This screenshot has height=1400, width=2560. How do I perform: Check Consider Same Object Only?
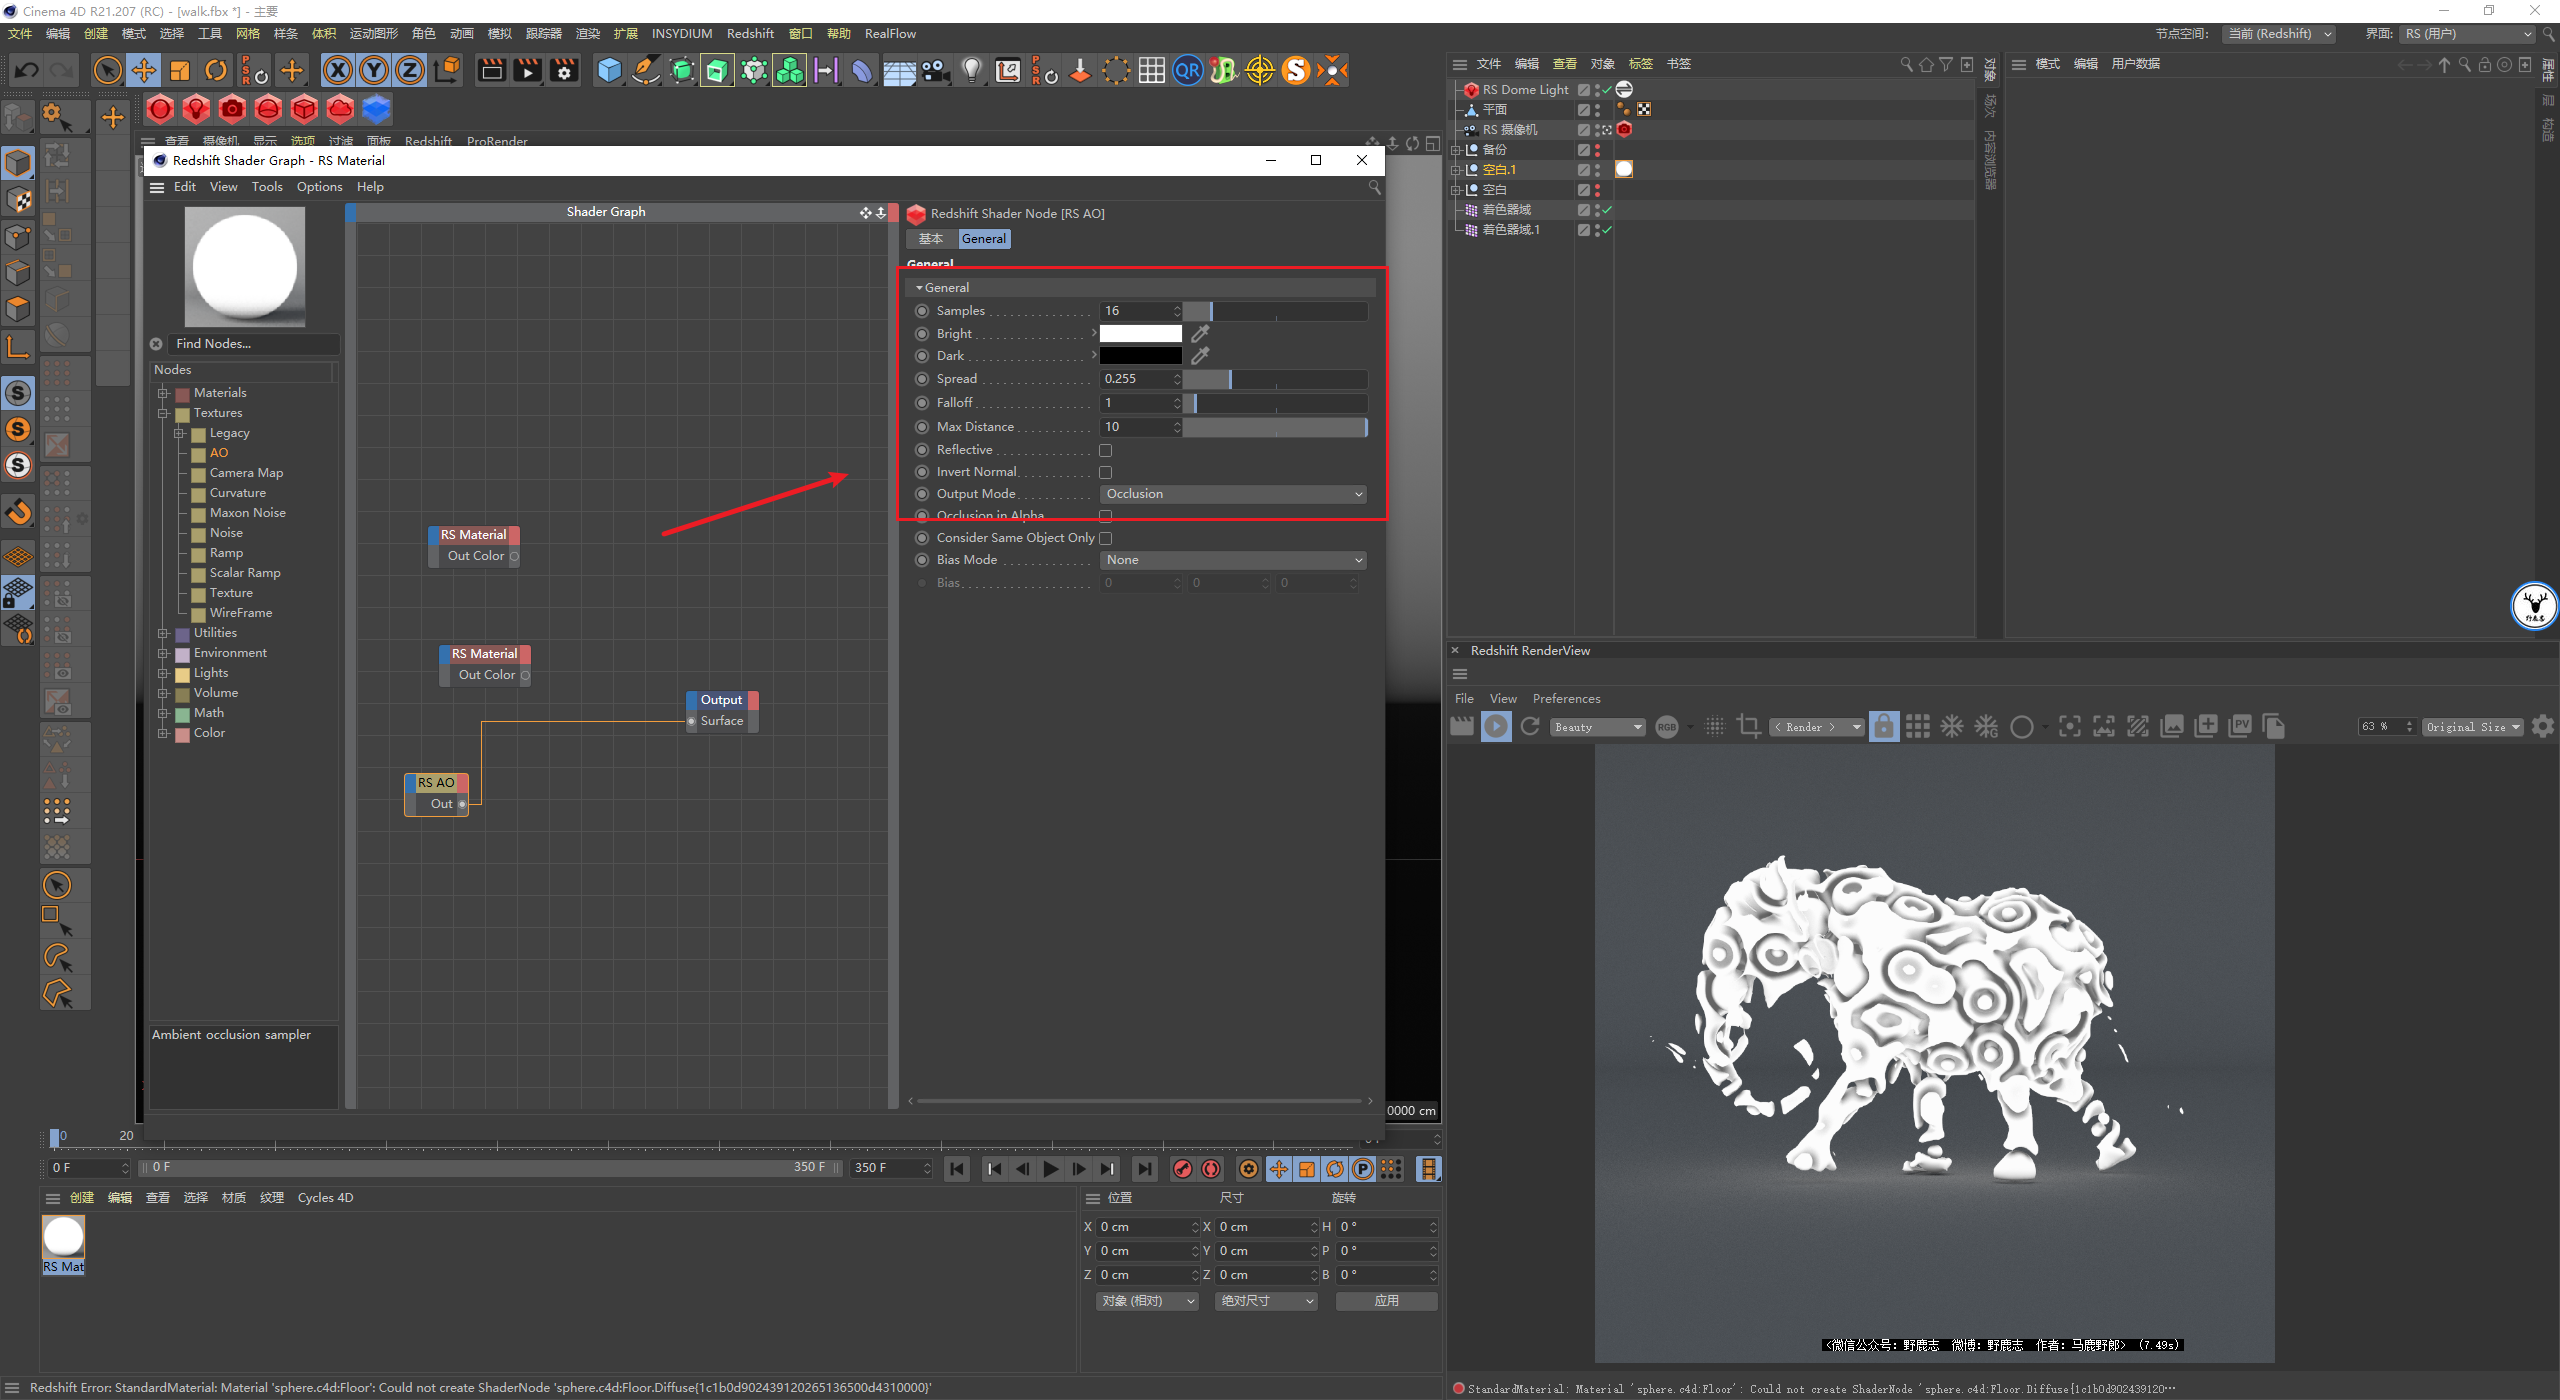1105,538
